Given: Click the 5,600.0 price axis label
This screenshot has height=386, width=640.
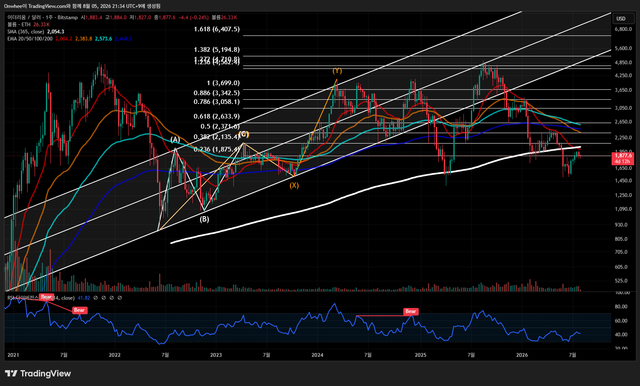Looking at the screenshot, I should point(623,48).
